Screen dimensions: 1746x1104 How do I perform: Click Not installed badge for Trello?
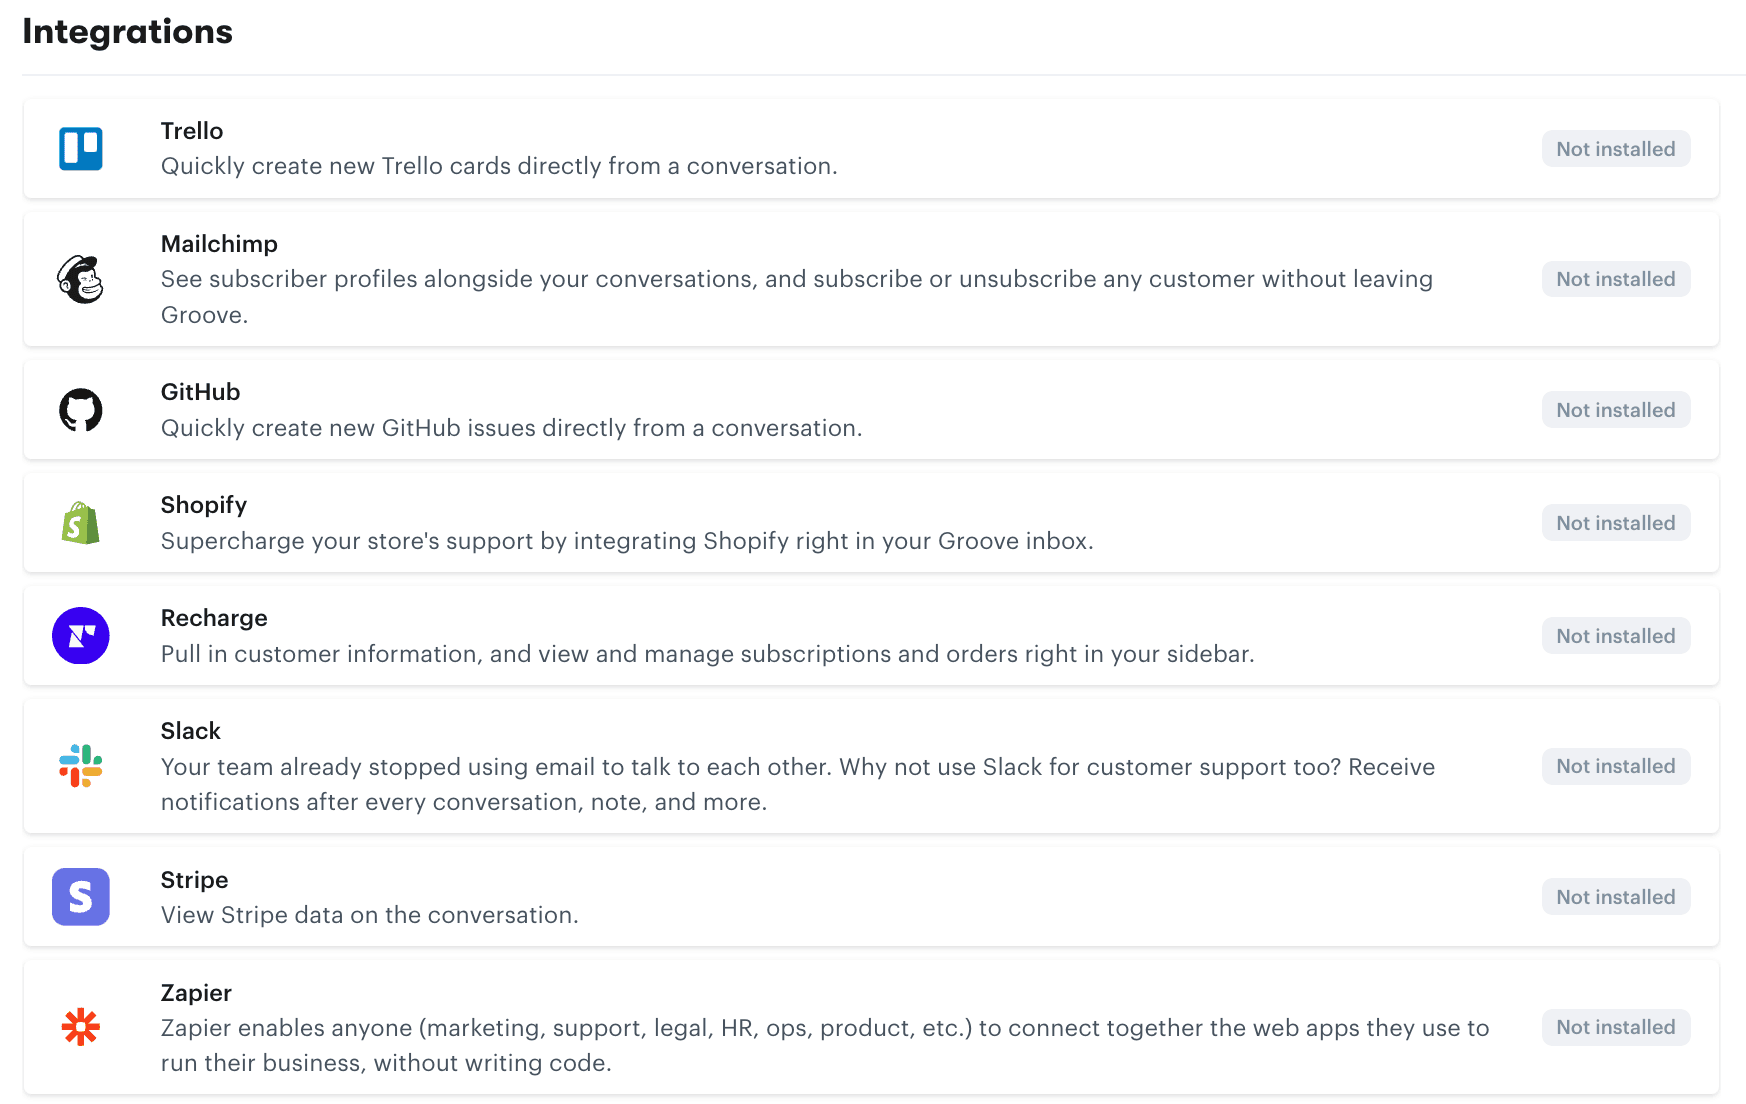[x=1615, y=148]
